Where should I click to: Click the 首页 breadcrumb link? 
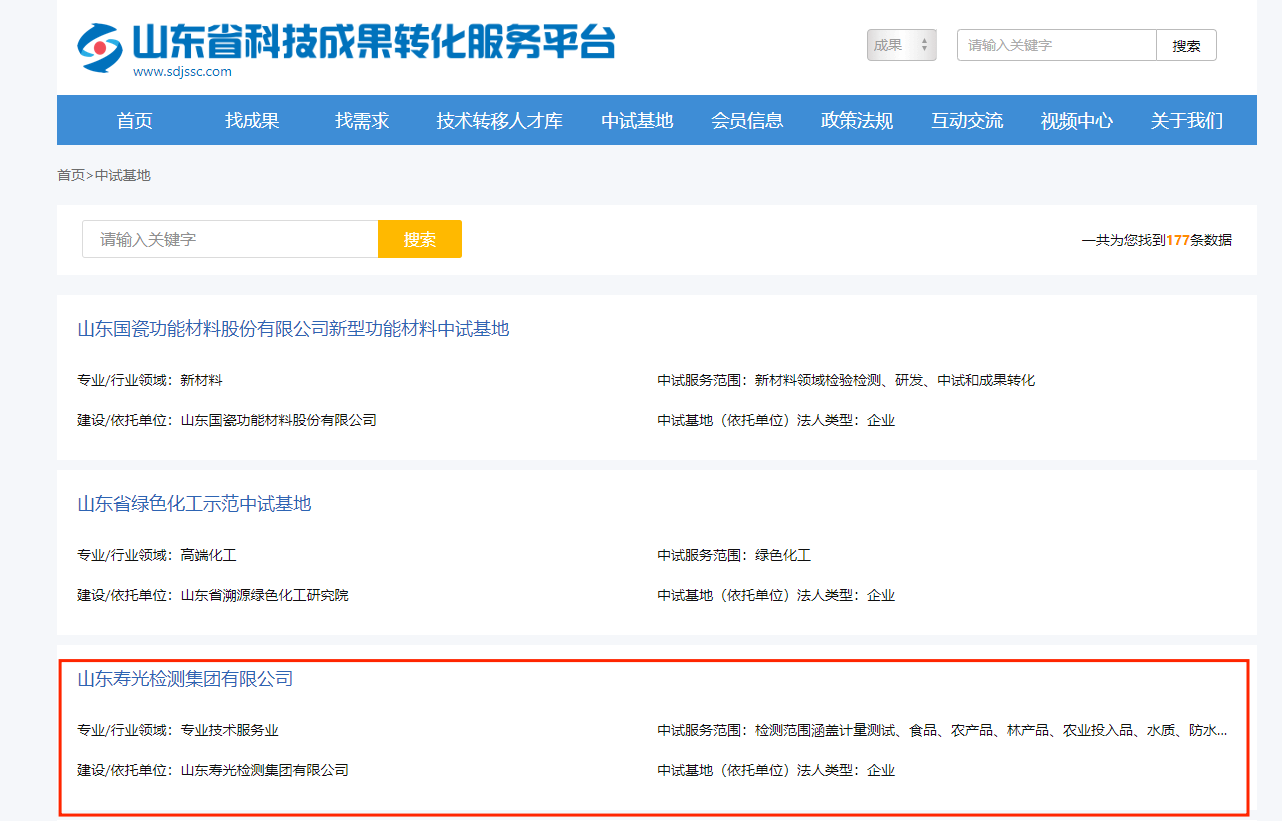(71, 175)
